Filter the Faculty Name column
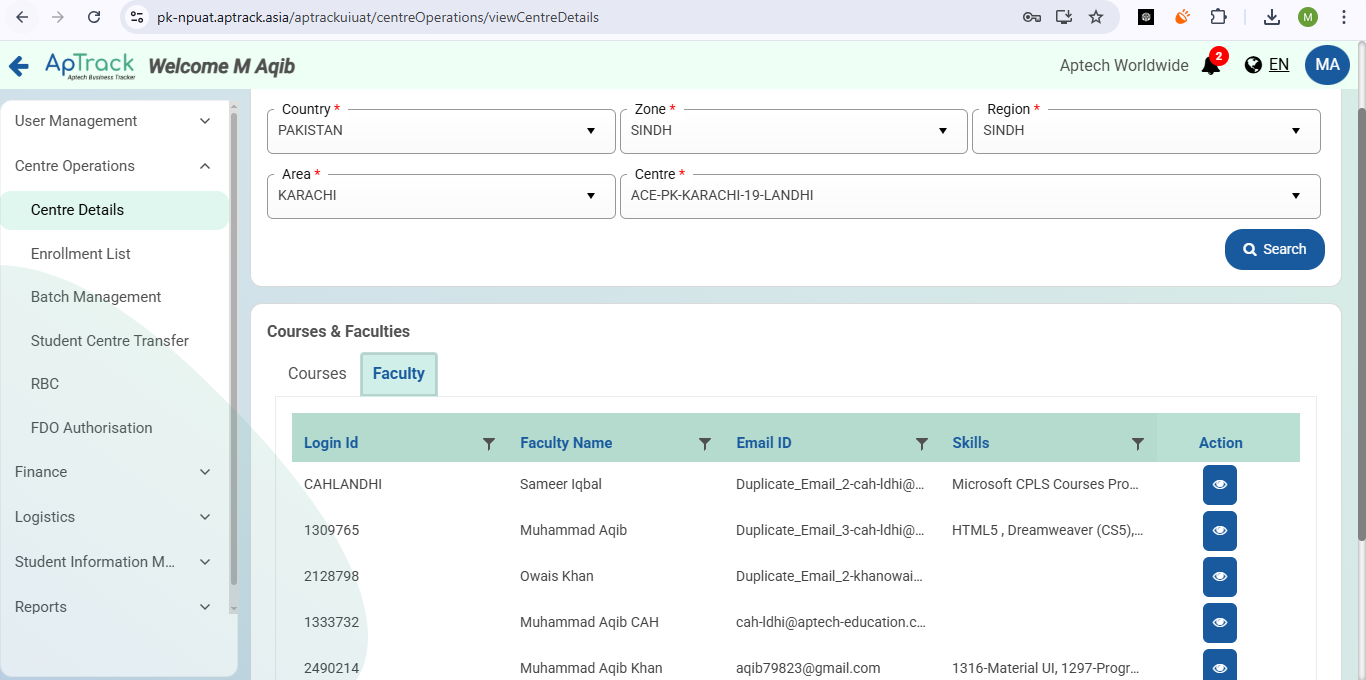This screenshot has height=680, width=1366. click(x=705, y=443)
